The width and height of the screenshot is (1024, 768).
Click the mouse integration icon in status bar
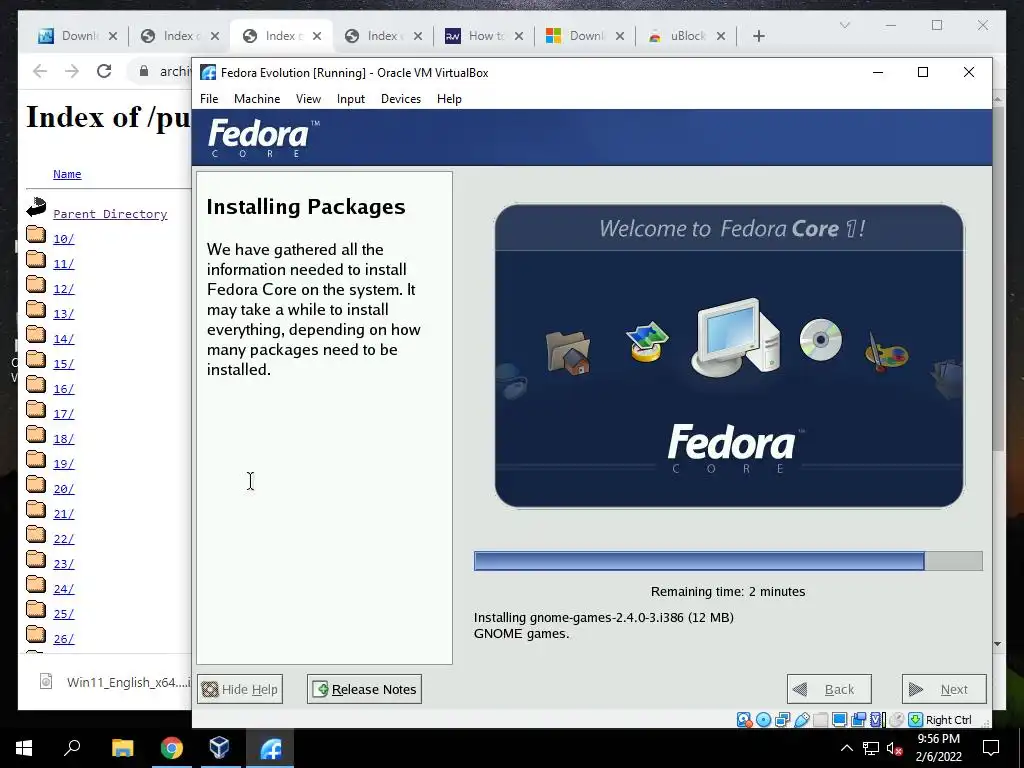897,720
